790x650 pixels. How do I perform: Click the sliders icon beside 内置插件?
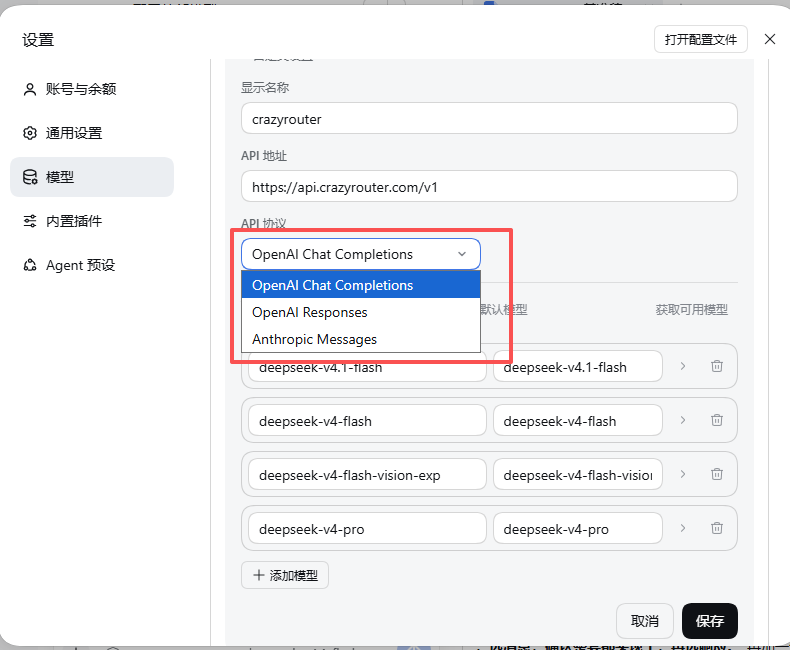(x=30, y=221)
